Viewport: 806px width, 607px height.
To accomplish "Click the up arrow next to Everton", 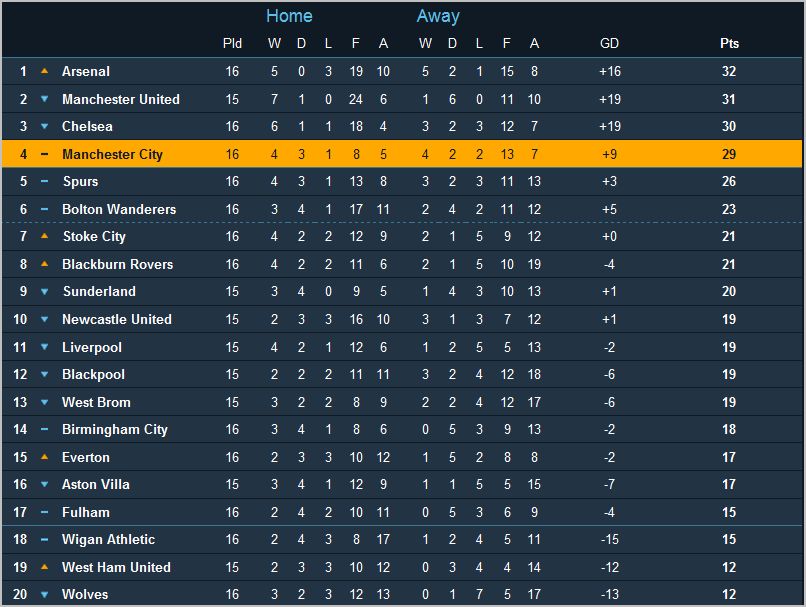I will point(44,457).
